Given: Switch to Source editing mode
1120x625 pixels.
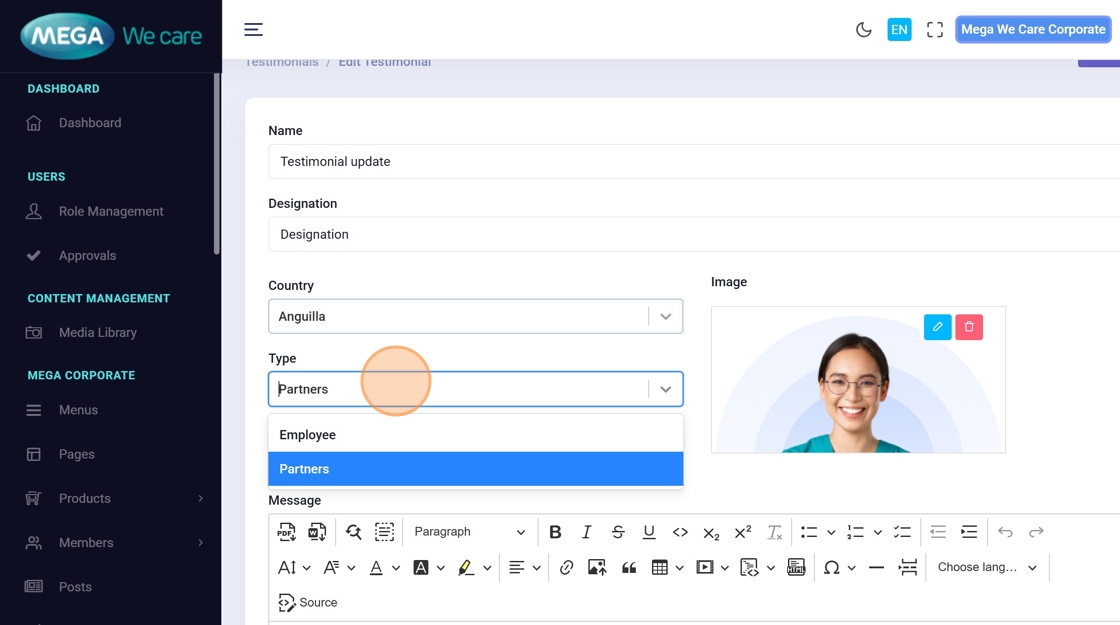Looking at the screenshot, I should [308, 603].
